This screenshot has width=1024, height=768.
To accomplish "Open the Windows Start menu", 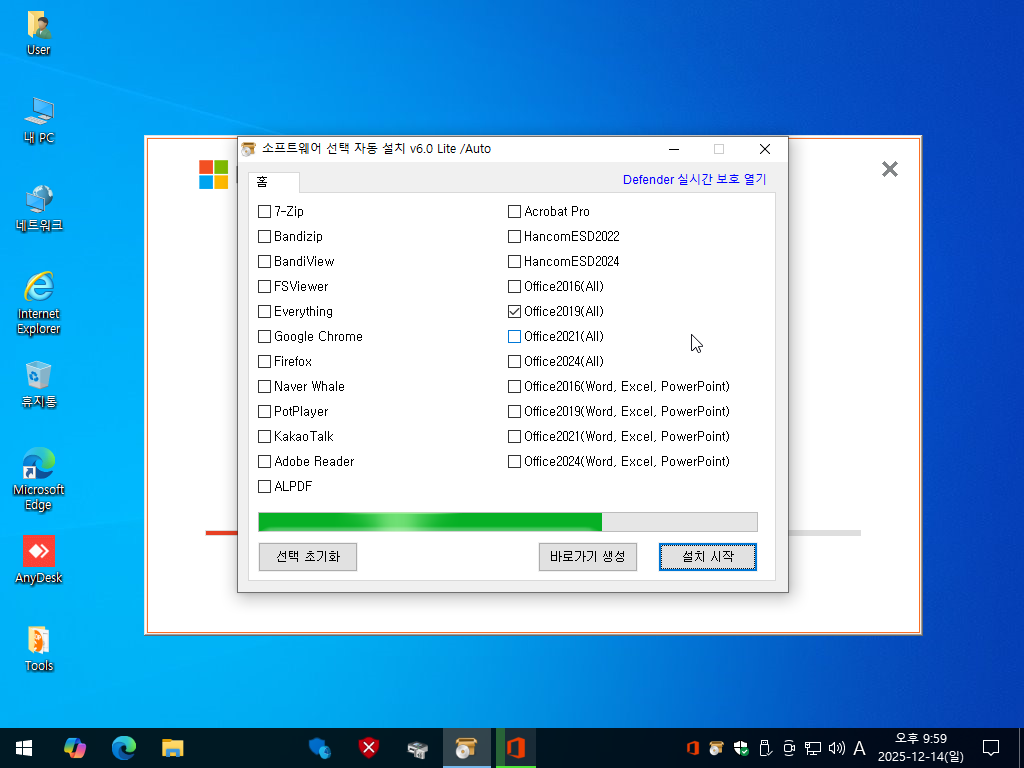I will point(24,748).
